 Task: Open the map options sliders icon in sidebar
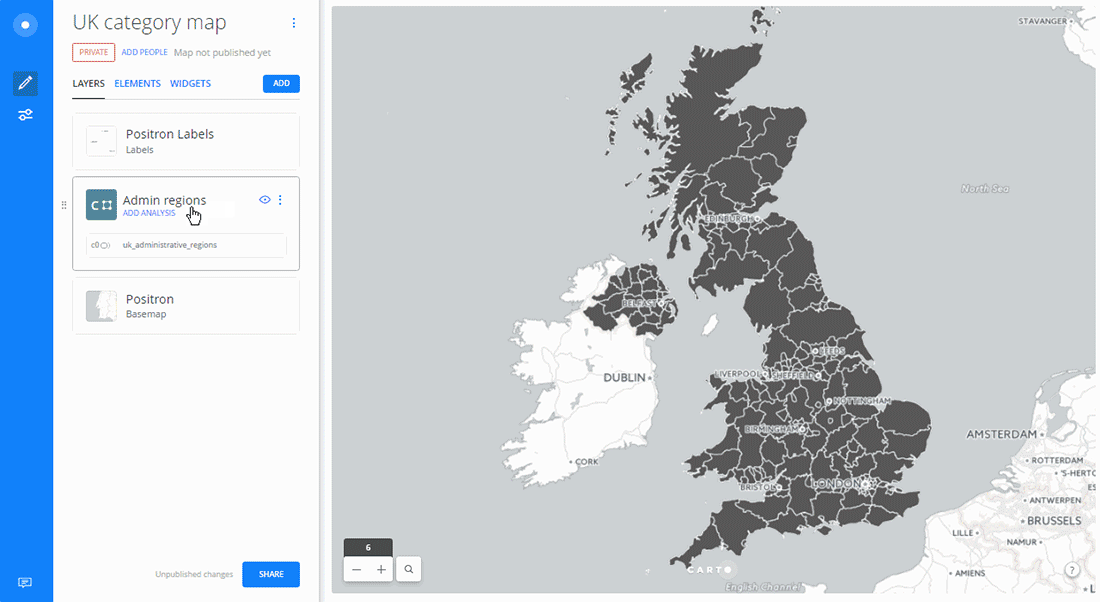pyautogui.click(x=25, y=115)
